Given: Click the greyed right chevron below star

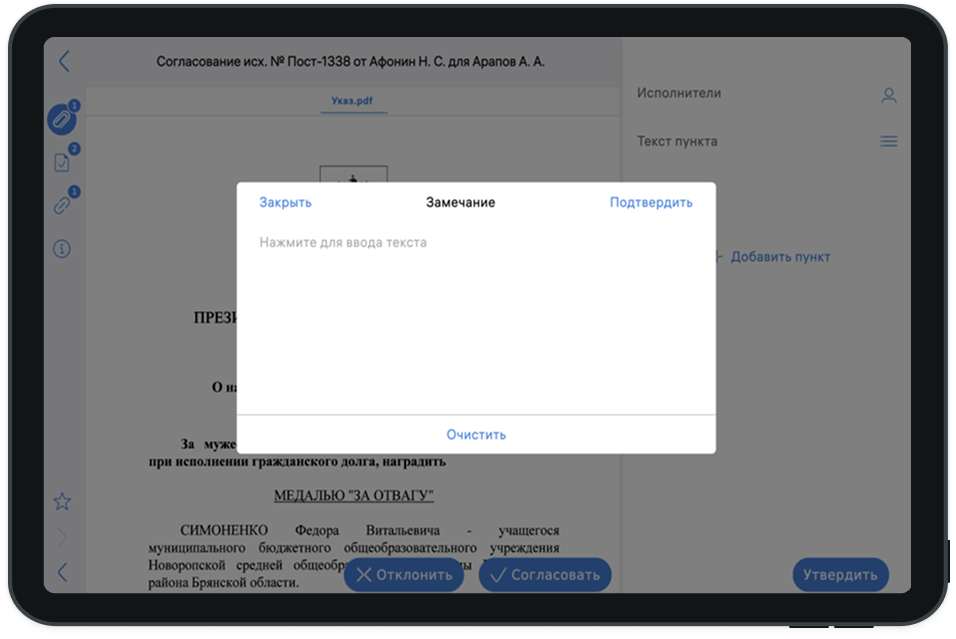Looking at the screenshot, I should pos(62,537).
